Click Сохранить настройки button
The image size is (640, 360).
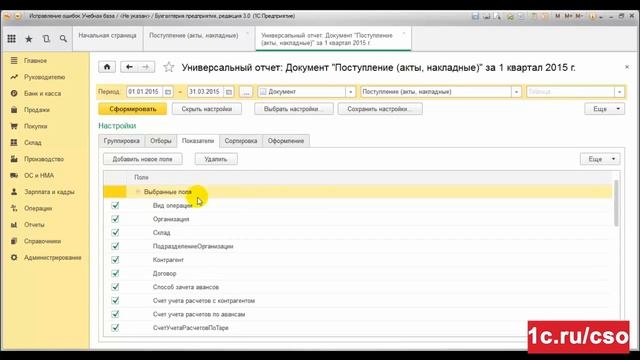(380, 109)
